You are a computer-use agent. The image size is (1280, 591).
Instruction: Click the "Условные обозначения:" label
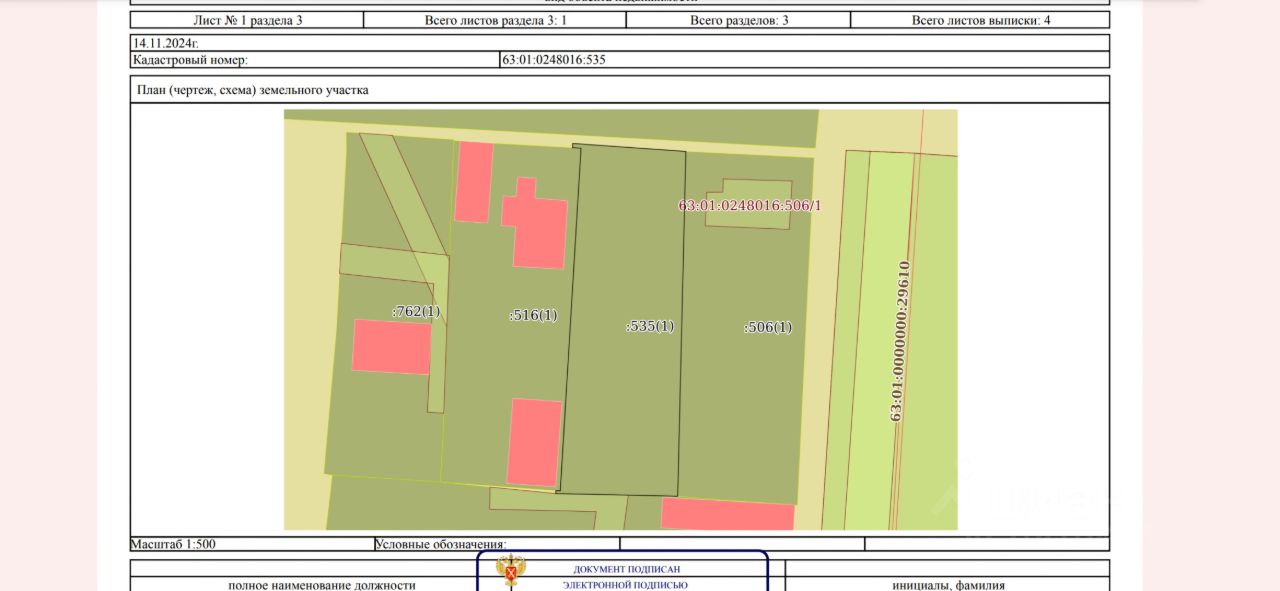coord(441,545)
